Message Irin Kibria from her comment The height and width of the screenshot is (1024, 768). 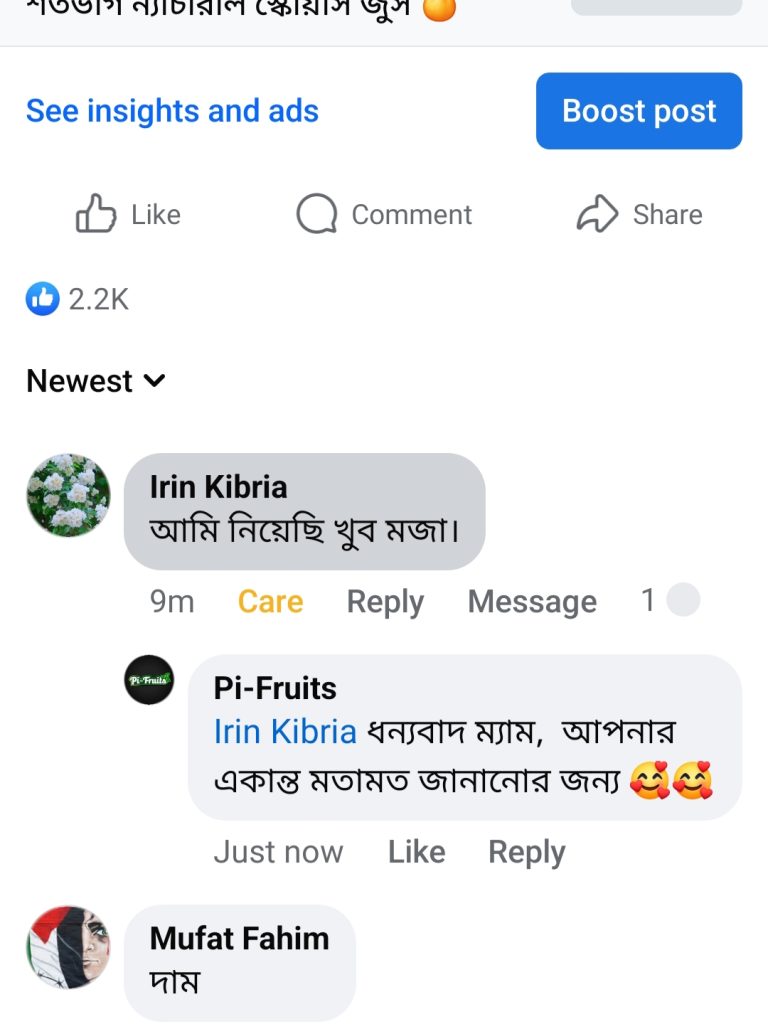click(x=532, y=602)
